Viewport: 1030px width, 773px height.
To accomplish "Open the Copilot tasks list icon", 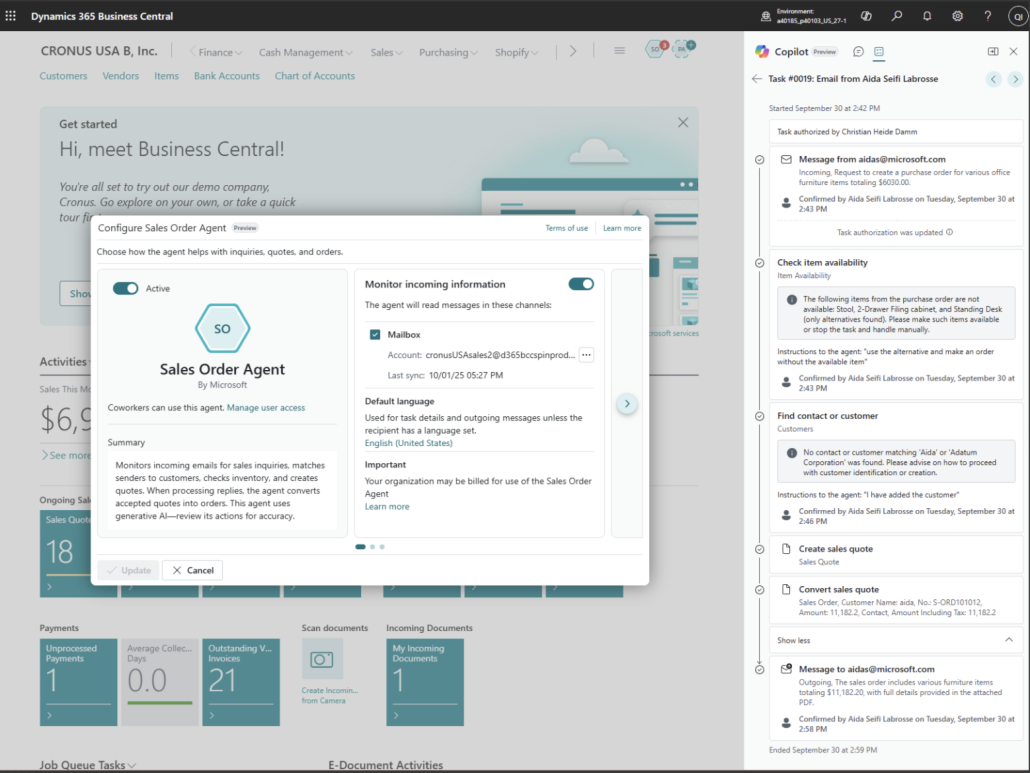I will pyautogui.click(x=879, y=51).
